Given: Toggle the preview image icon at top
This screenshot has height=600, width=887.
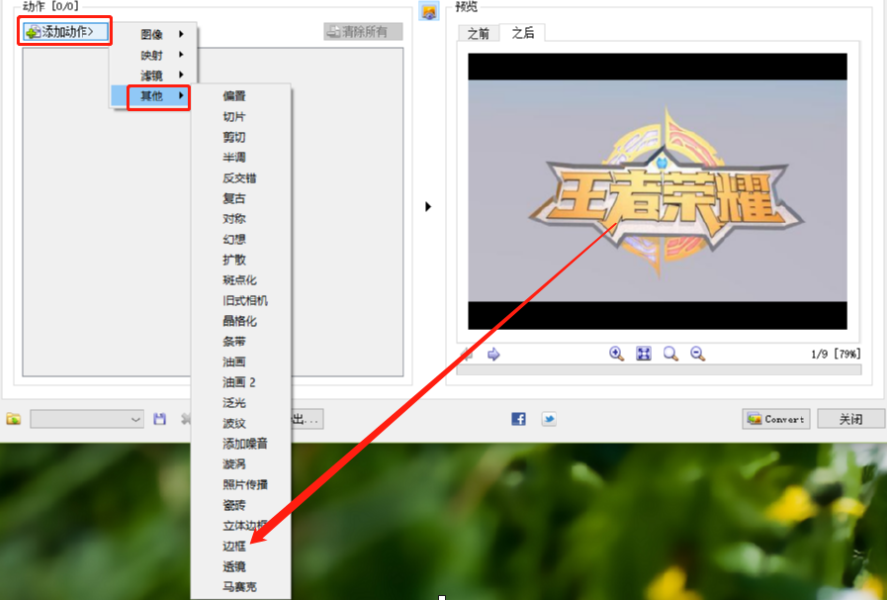Looking at the screenshot, I should 427,12.
